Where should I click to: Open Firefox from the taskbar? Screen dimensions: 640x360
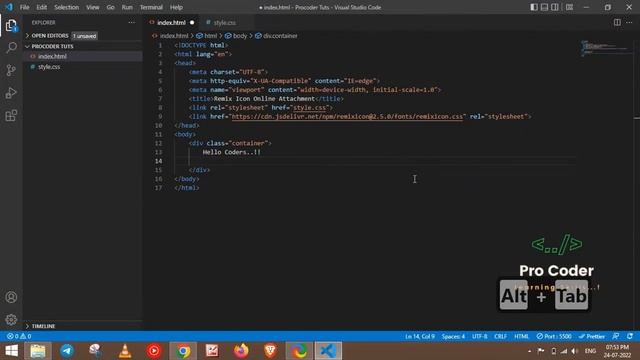pyautogui.click(x=241, y=351)
